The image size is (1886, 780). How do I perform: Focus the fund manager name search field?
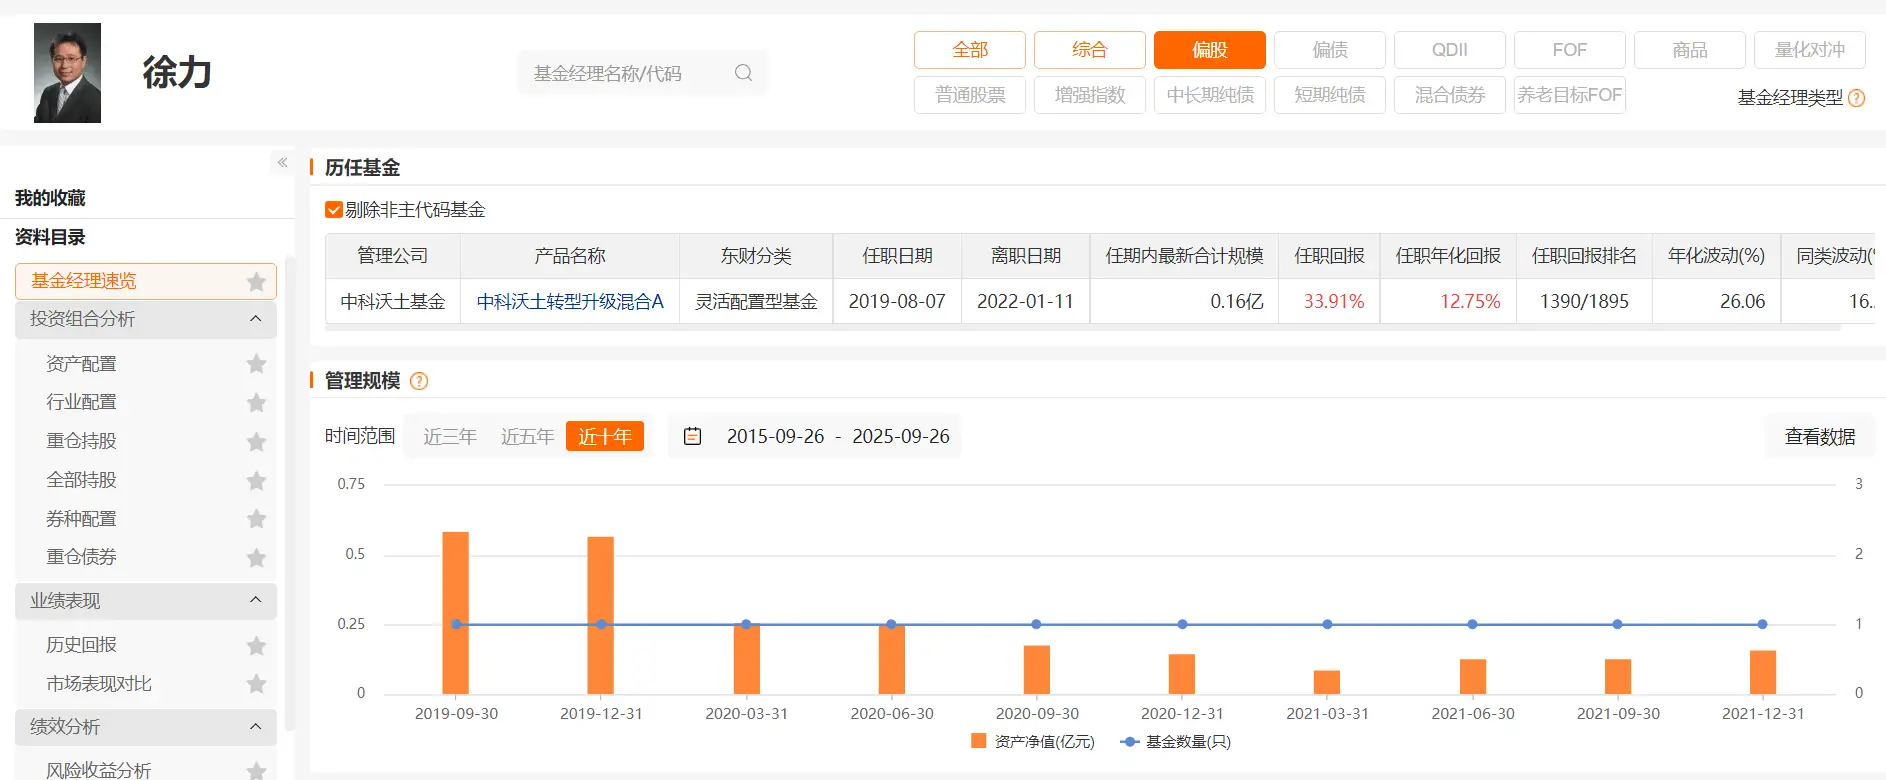point(625,73)
